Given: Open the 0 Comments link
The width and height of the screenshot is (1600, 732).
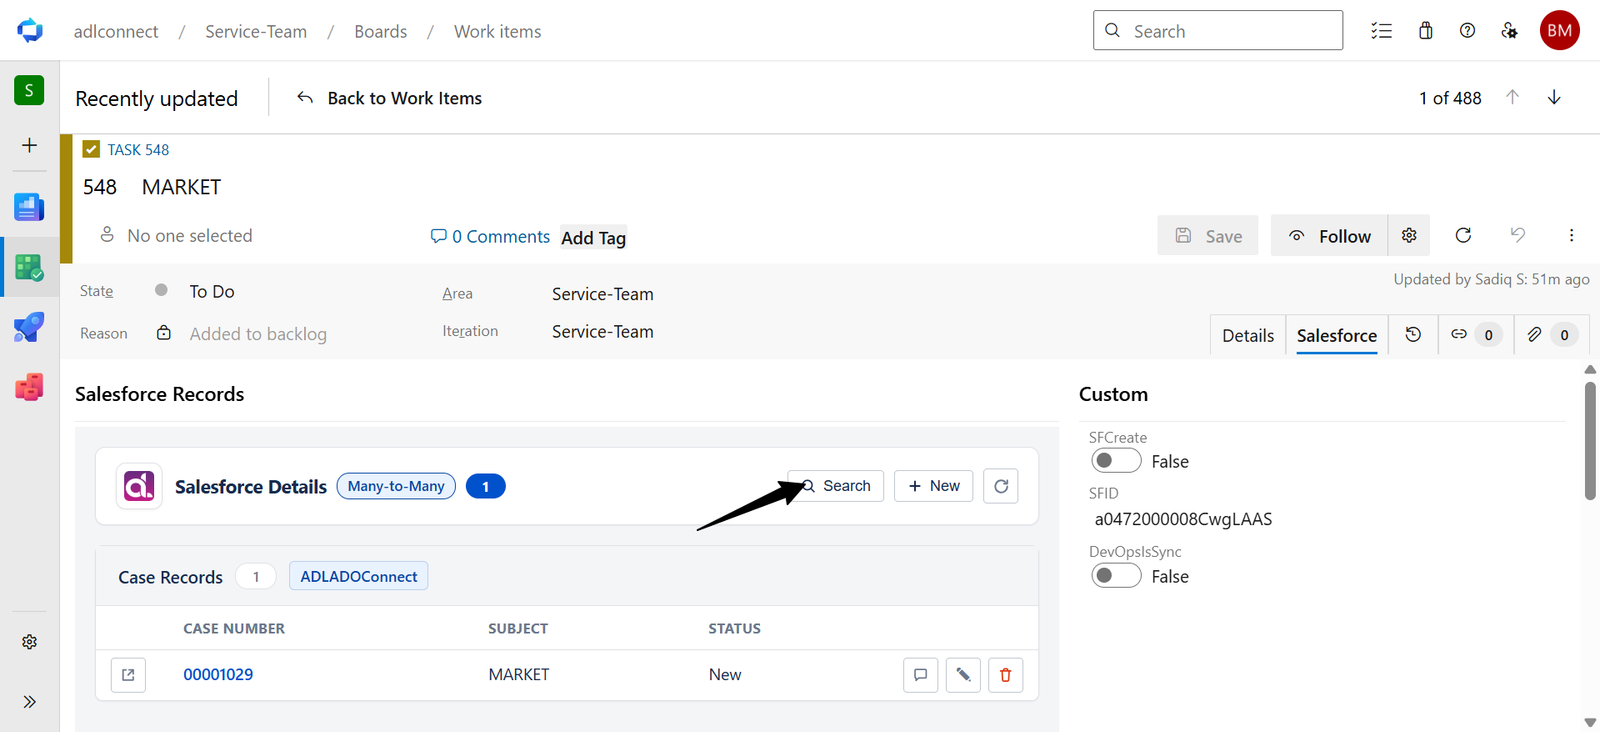Looking at the screenshot, I should pyautogui.click(x=490, y=236).
